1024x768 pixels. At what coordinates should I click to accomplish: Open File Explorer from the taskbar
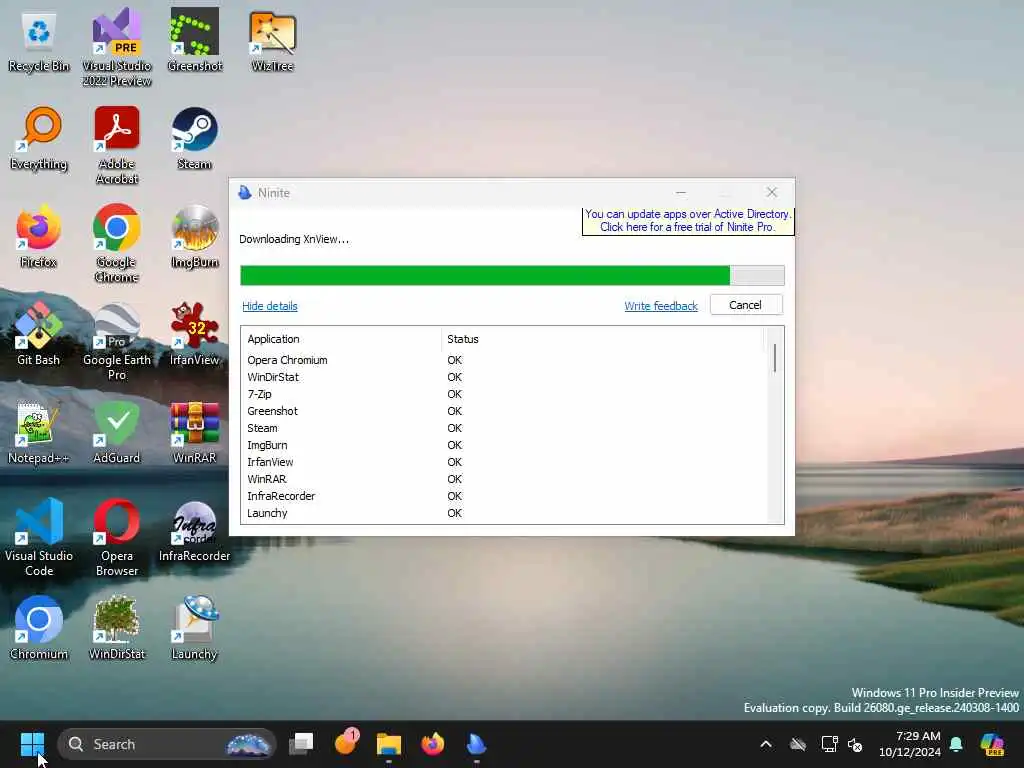[389, 744]
